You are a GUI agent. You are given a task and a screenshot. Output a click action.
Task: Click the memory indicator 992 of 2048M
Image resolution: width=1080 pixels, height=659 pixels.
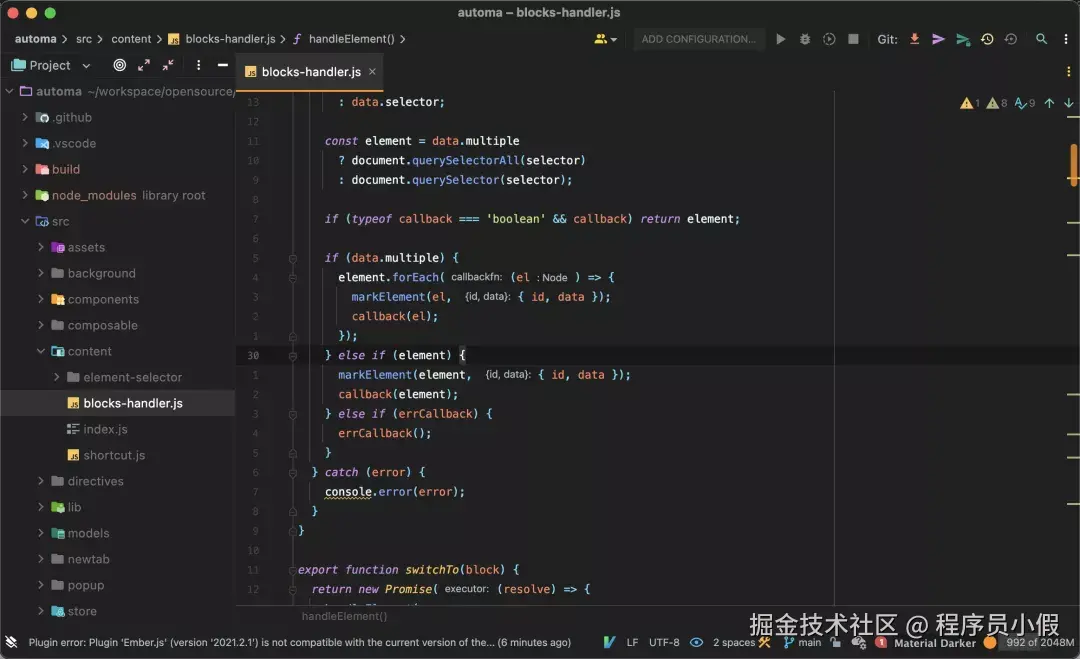tap(1040, 642)
